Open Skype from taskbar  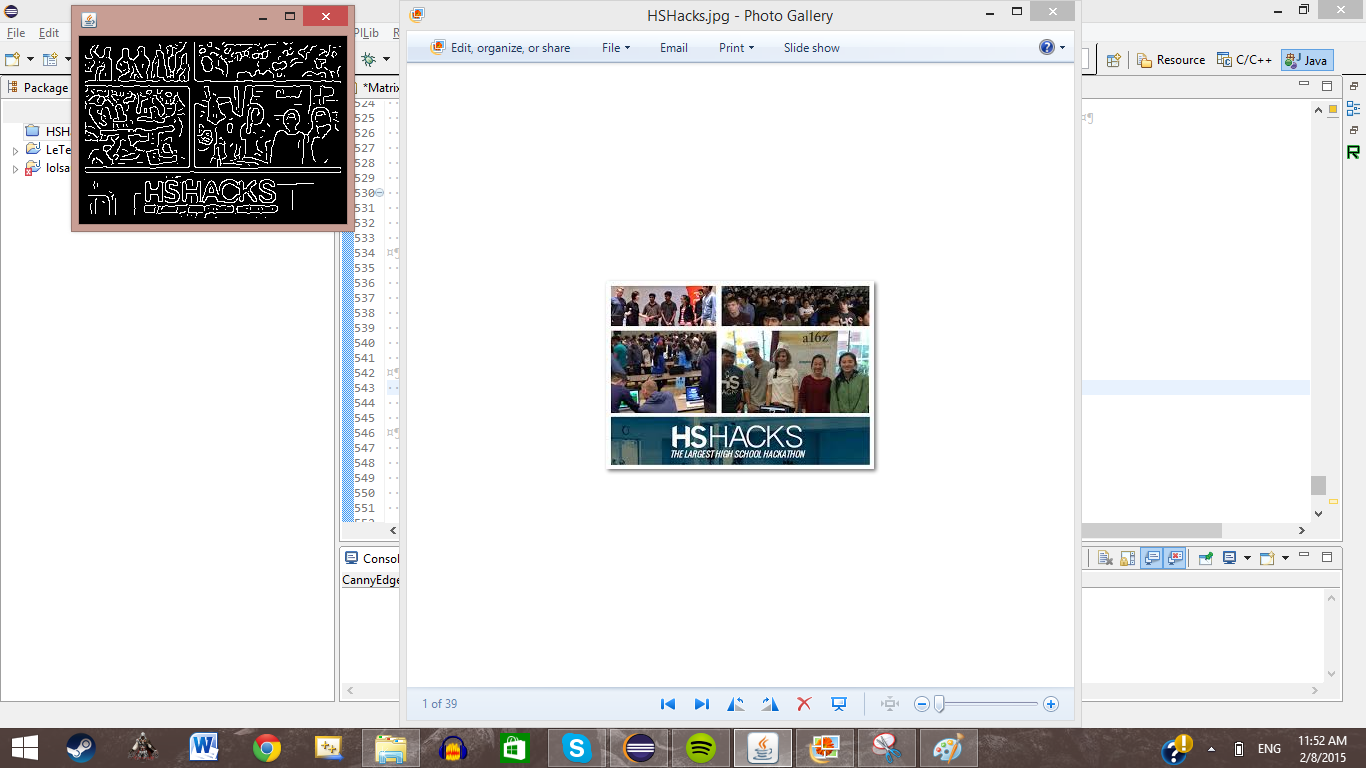[576, 748]
